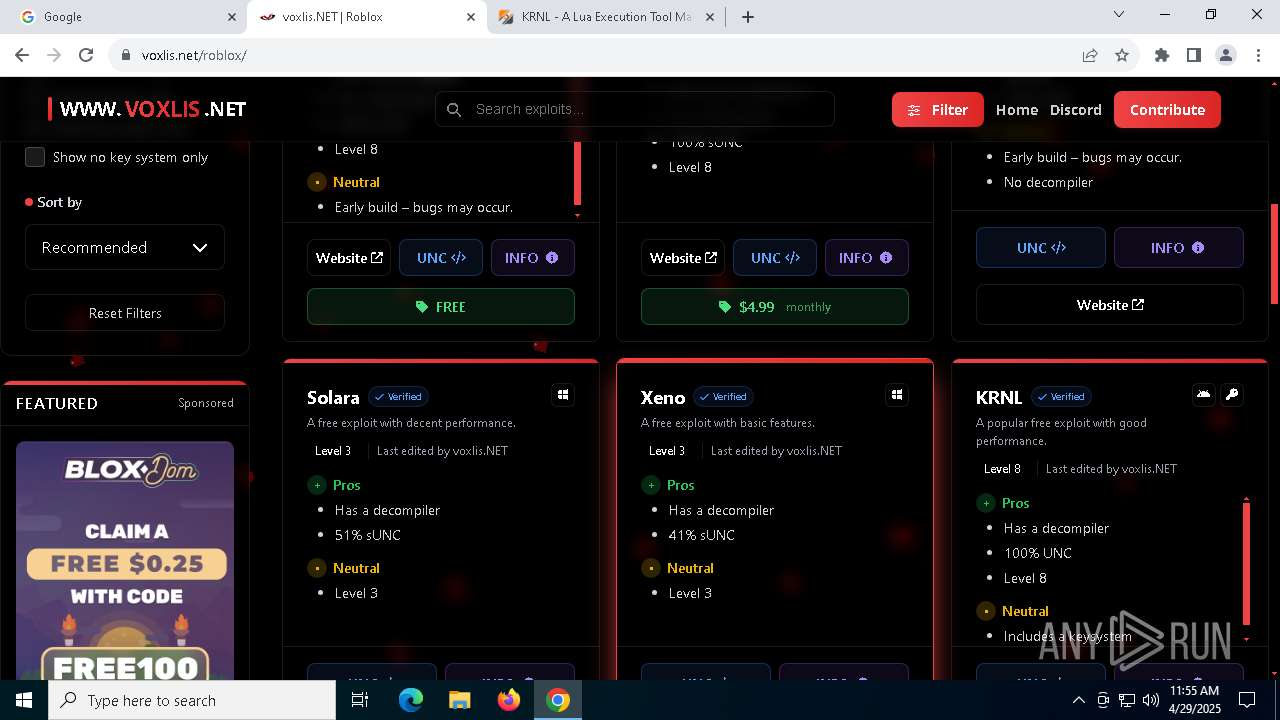Click the WWW.VOXLIS.NET logo
Screen dimensions: 1280x720
[x=147, y=109]
